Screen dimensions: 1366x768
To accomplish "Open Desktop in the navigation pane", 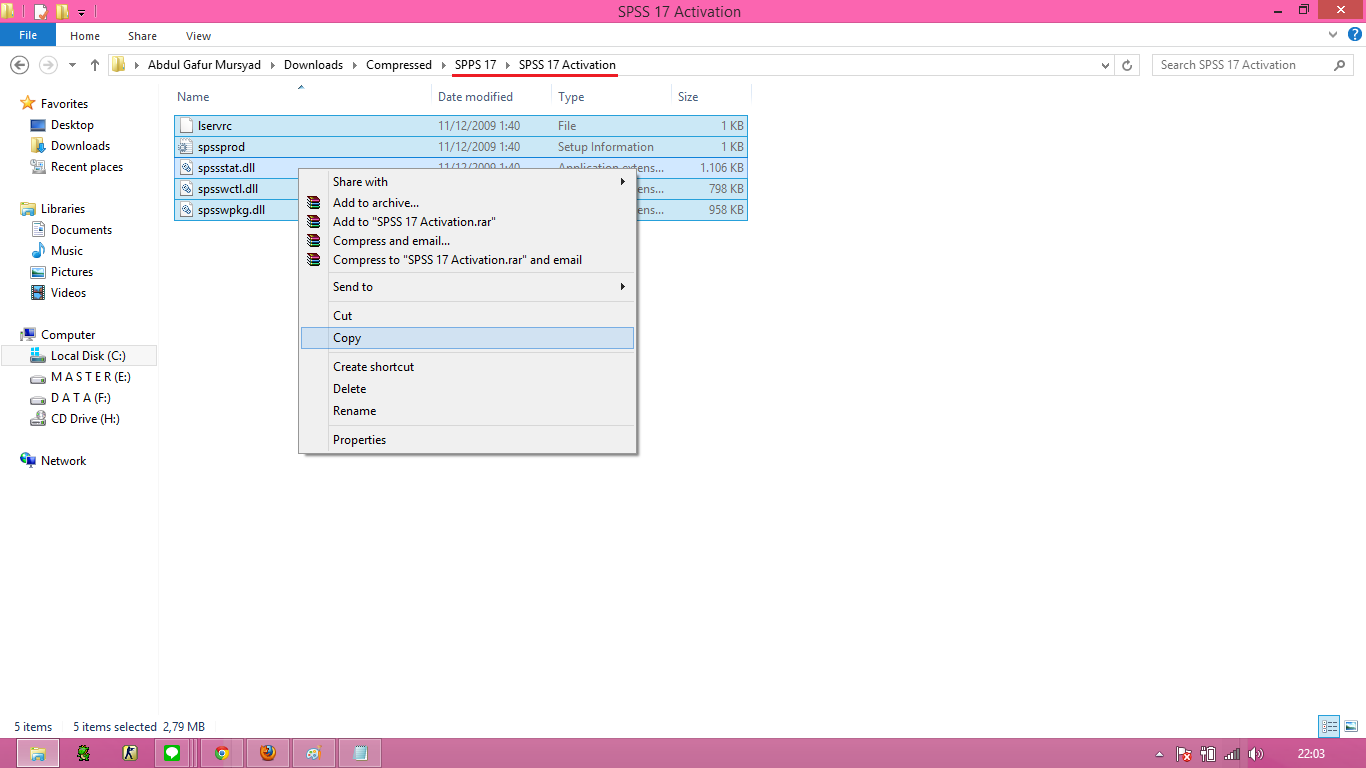I will click(x=72, y=125).
